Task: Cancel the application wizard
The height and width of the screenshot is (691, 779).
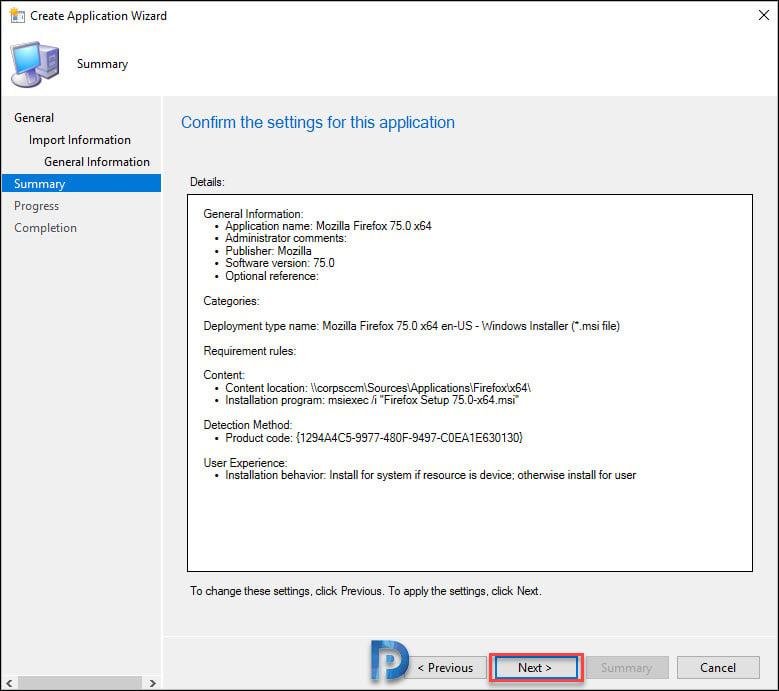Action: (717, 668)
